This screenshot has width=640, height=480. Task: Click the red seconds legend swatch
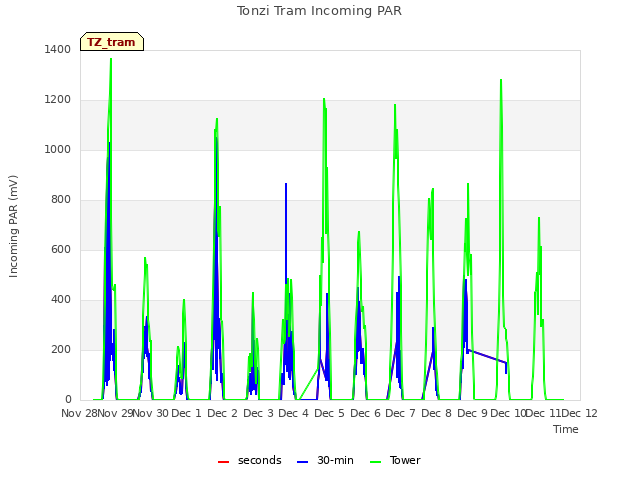click(224, 462)
